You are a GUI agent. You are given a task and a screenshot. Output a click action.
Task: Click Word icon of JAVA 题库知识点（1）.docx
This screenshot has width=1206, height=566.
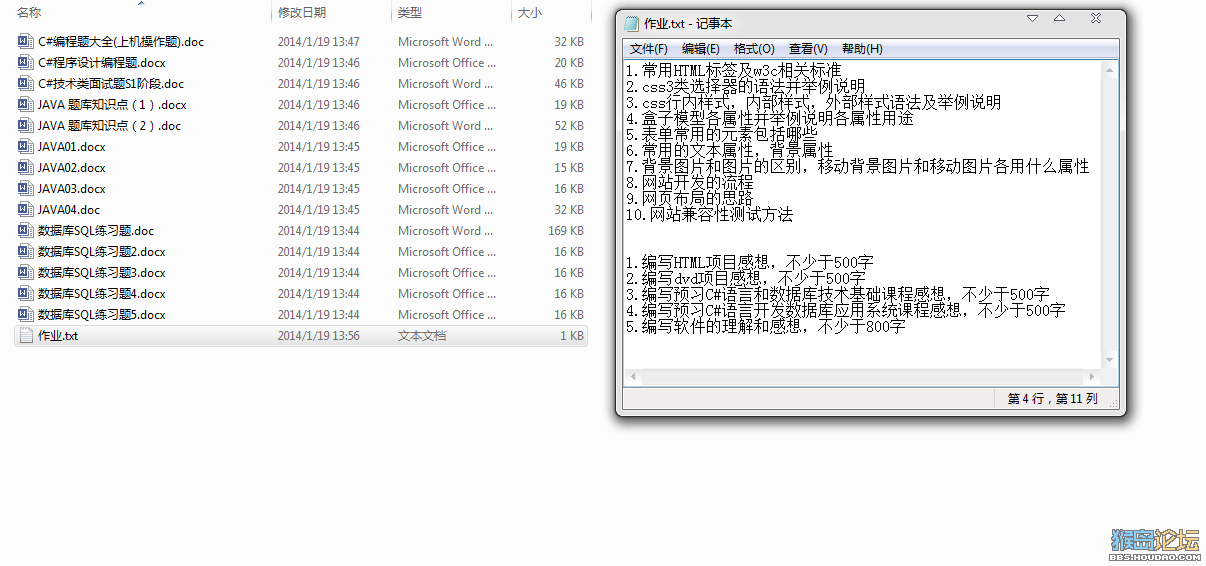[x=26, y=105]
